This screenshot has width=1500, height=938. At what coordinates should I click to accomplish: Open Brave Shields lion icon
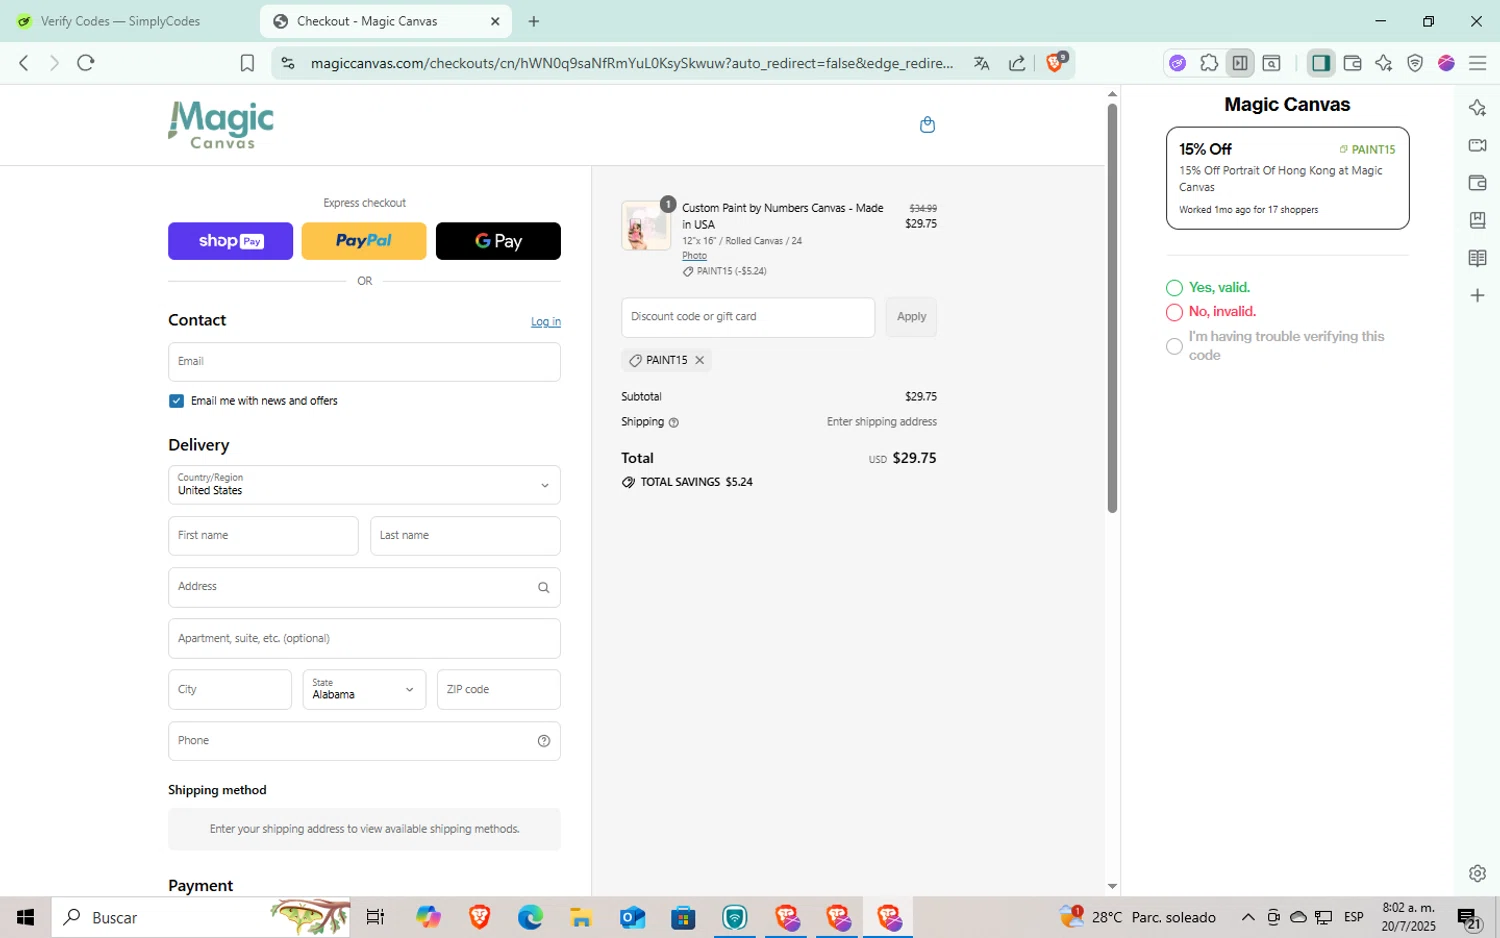(x=1056, y=62)
